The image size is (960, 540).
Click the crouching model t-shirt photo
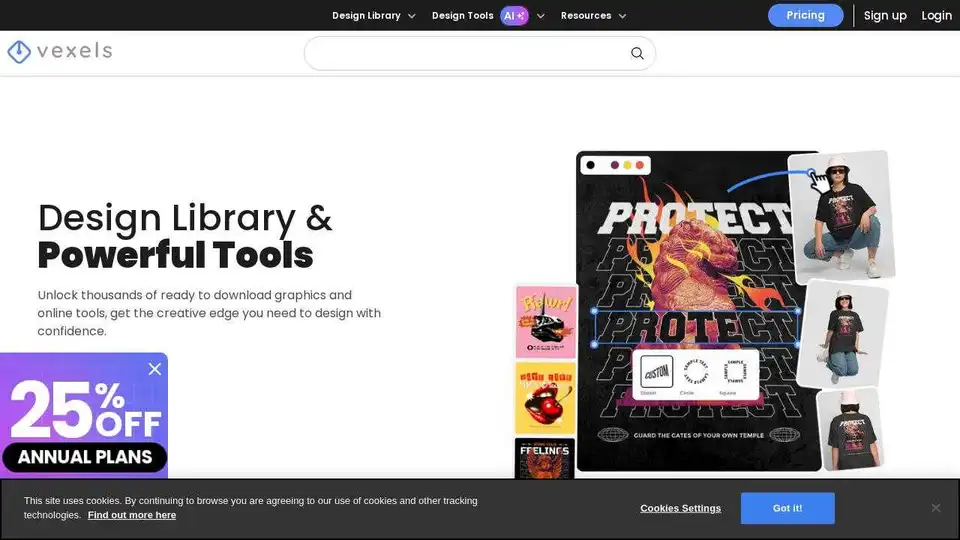(842, 217)
